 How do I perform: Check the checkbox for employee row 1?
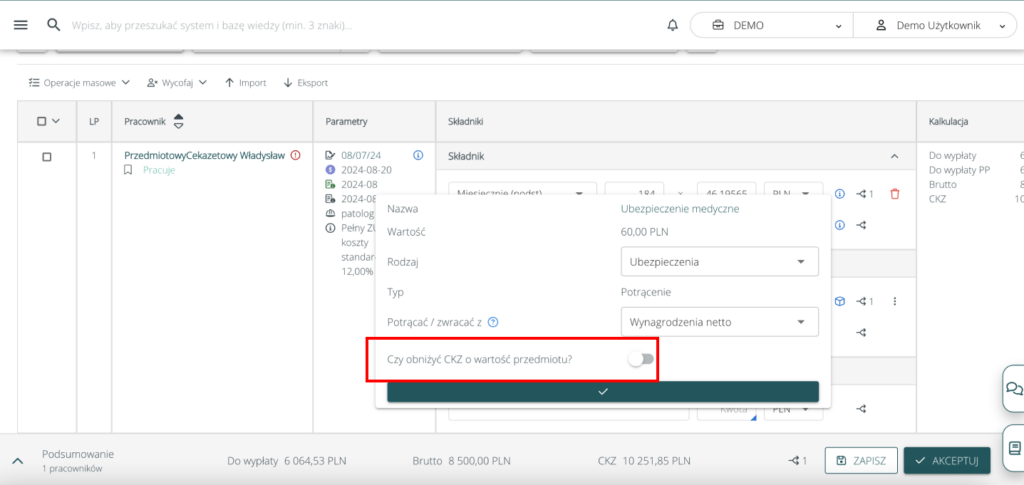pos(47,156)
